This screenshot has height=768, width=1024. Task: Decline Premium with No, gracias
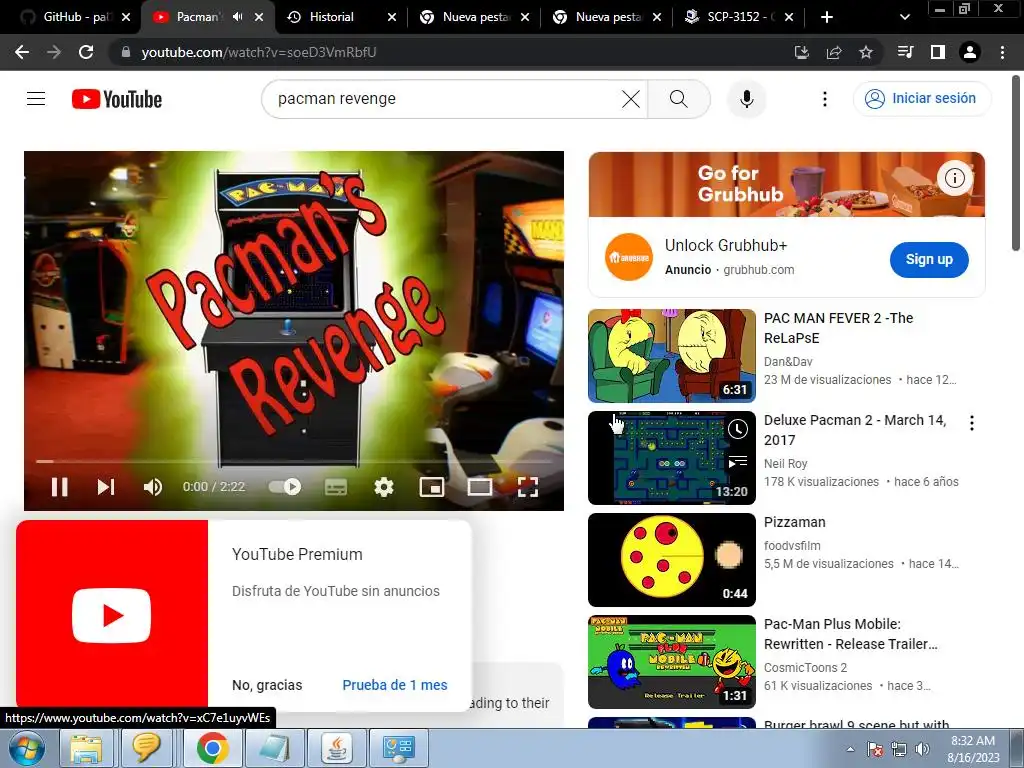point(267,685)
